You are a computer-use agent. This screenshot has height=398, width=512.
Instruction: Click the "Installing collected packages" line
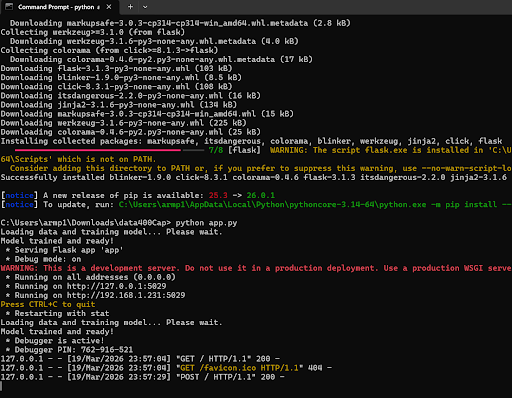(251, 141)
